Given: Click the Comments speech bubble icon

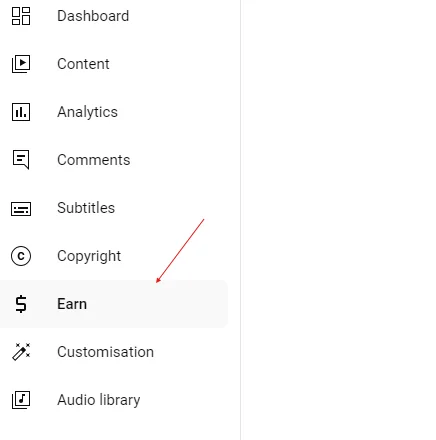Looking at the screenshot, I should click(21, 160).
